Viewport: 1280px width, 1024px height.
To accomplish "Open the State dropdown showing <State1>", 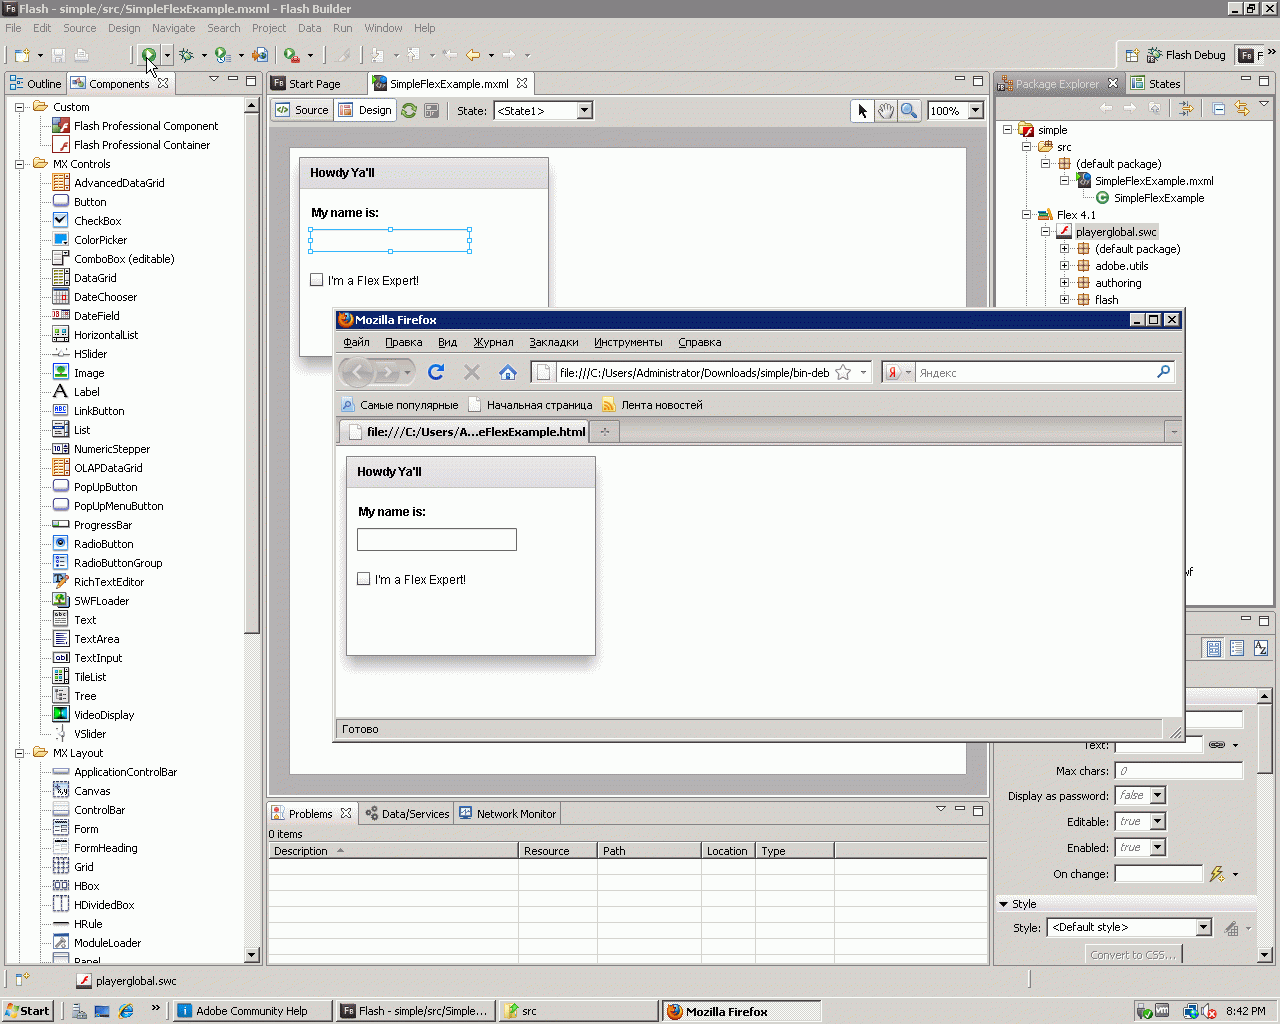I will pos(585,111).
